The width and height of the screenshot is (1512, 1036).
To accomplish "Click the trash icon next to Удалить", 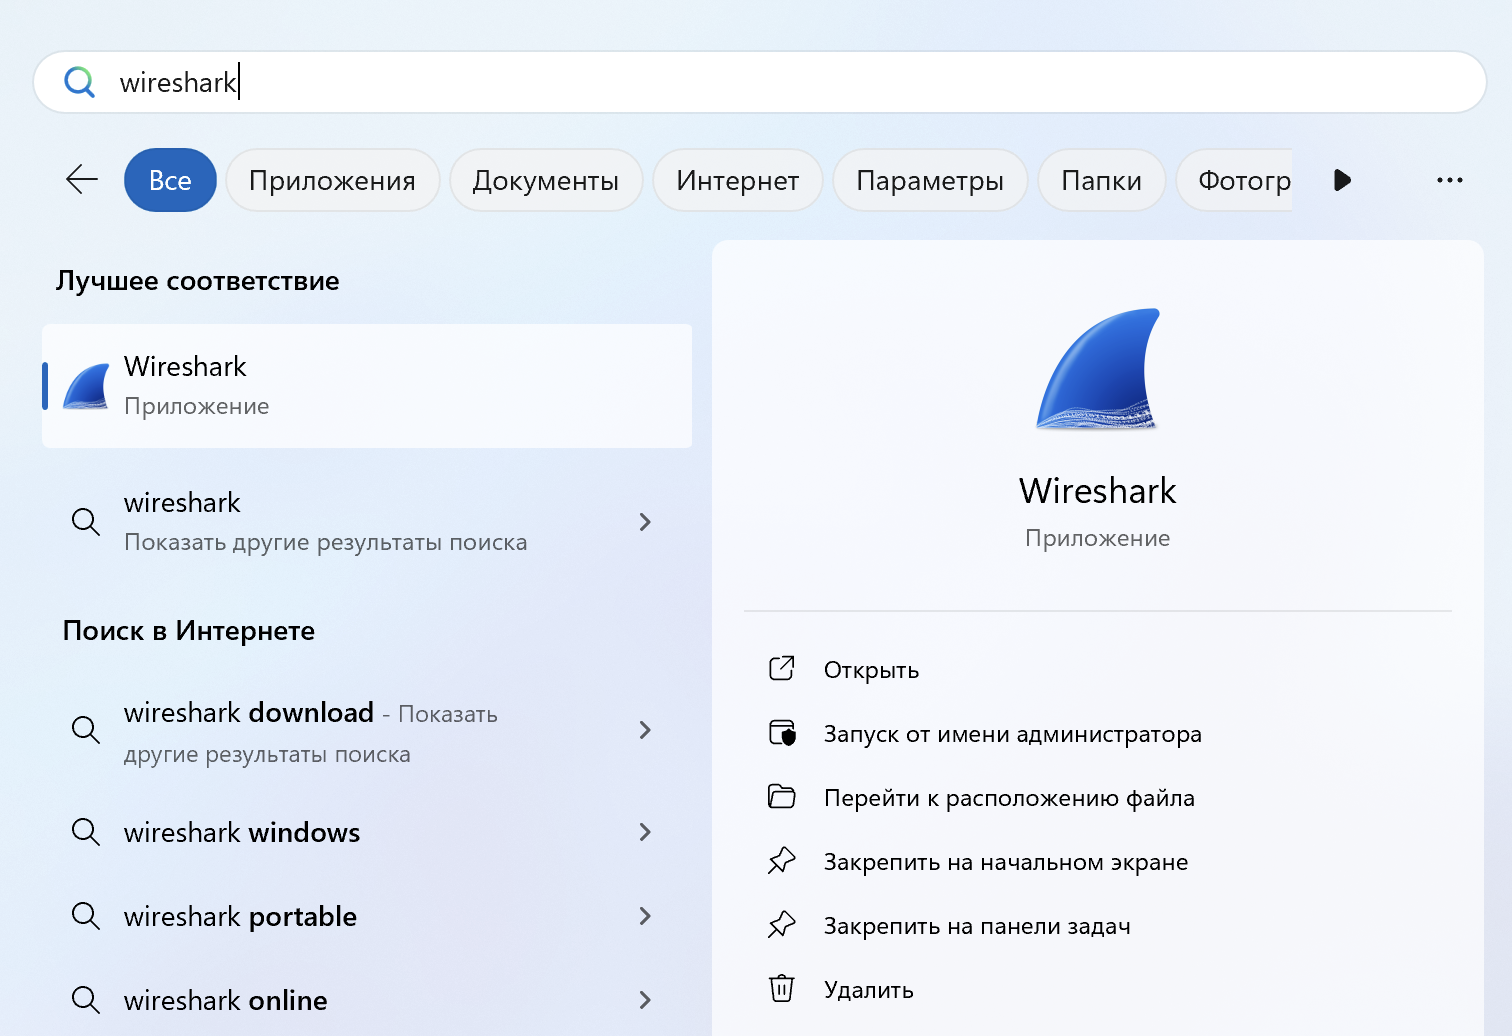I will (x=784, y=988).
